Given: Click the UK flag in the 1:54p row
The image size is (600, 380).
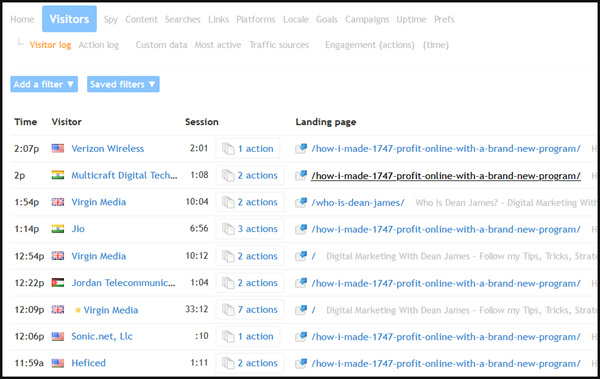Looking at the screenshot, I should coord(58,202).
